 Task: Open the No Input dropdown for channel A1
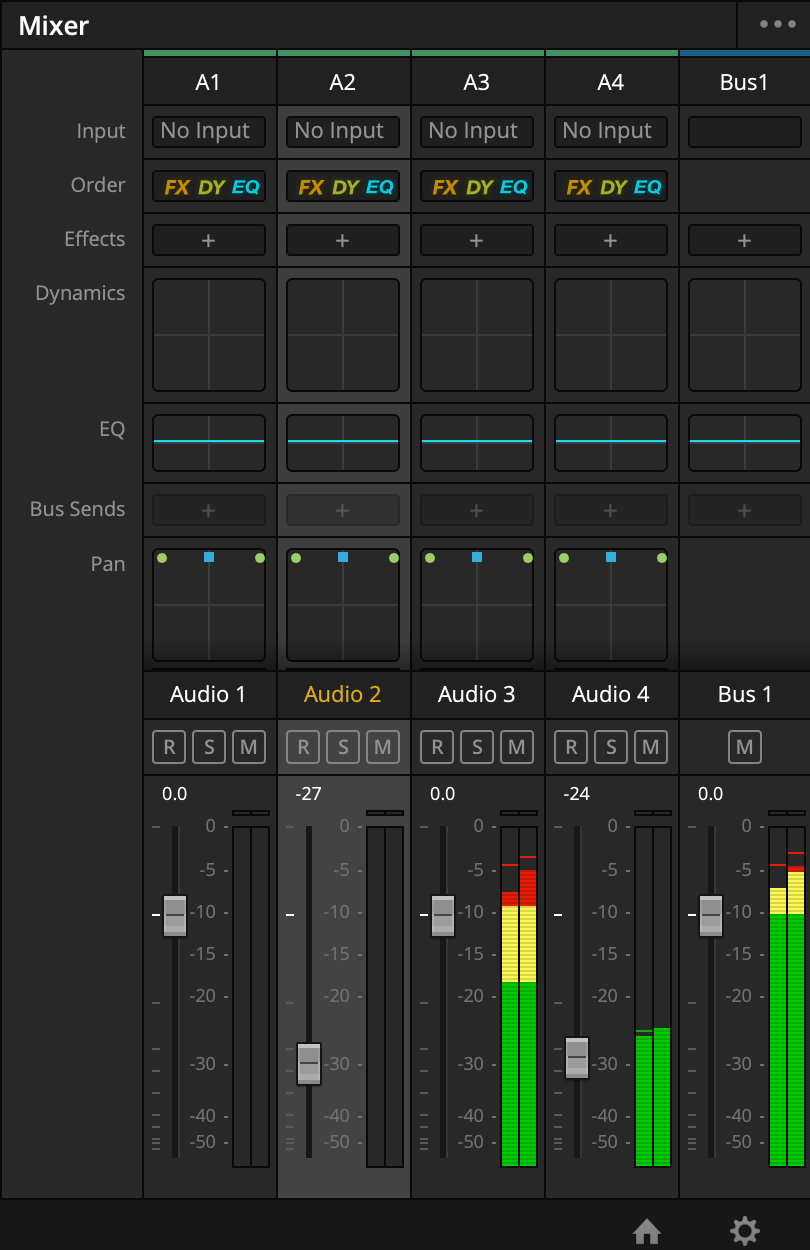208,131
